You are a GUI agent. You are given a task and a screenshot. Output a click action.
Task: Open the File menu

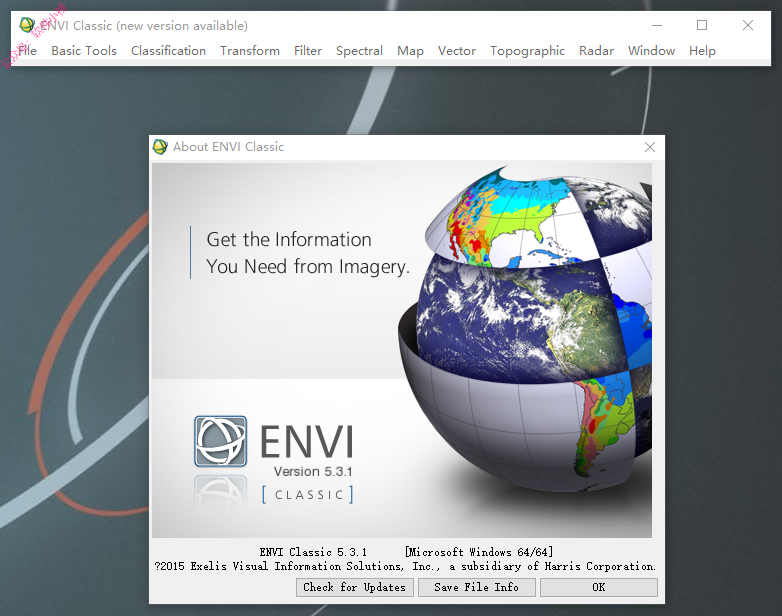pos(27,51)
